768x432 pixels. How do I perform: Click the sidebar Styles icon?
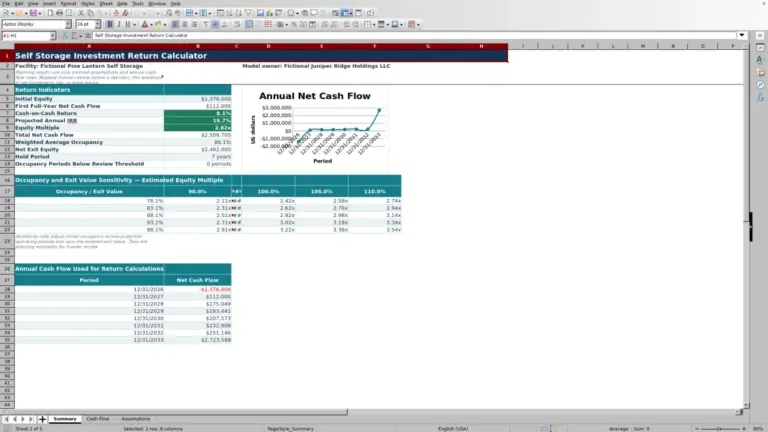click(760, 60)
